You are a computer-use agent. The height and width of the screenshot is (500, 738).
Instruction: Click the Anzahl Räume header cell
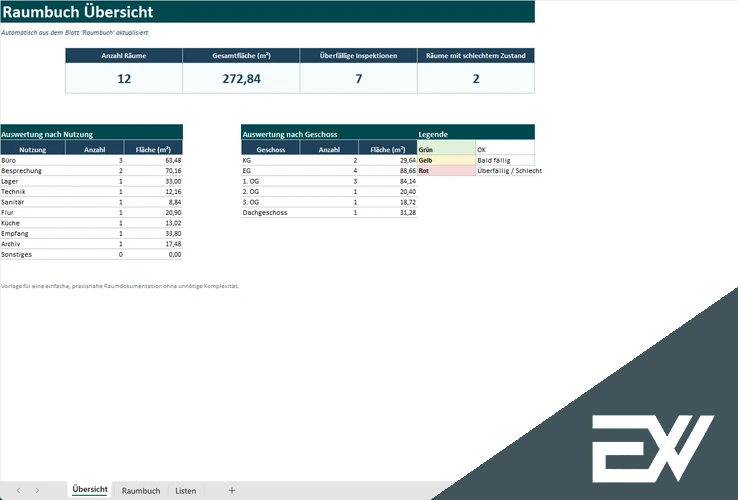tap(124, 56)
